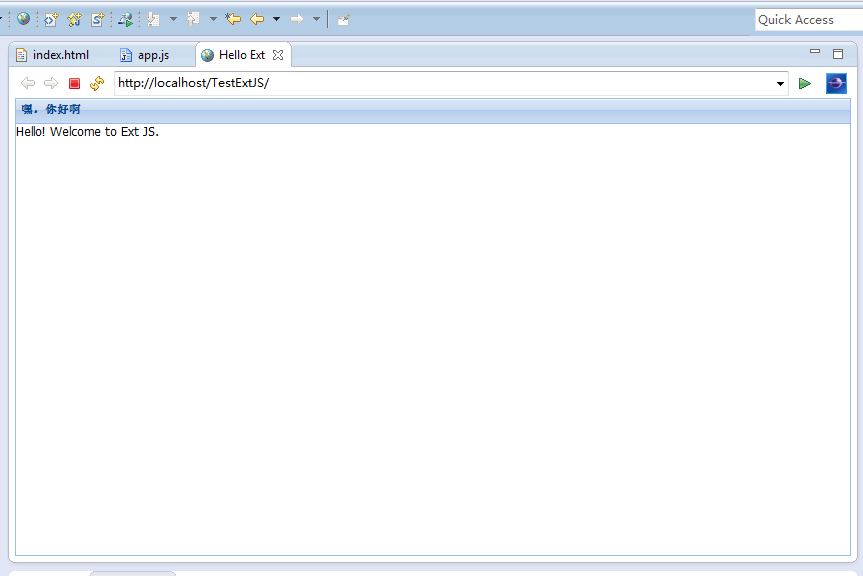Go back one page in the browser
Viewport: 863px width, 576px height.
coord(28,84)
